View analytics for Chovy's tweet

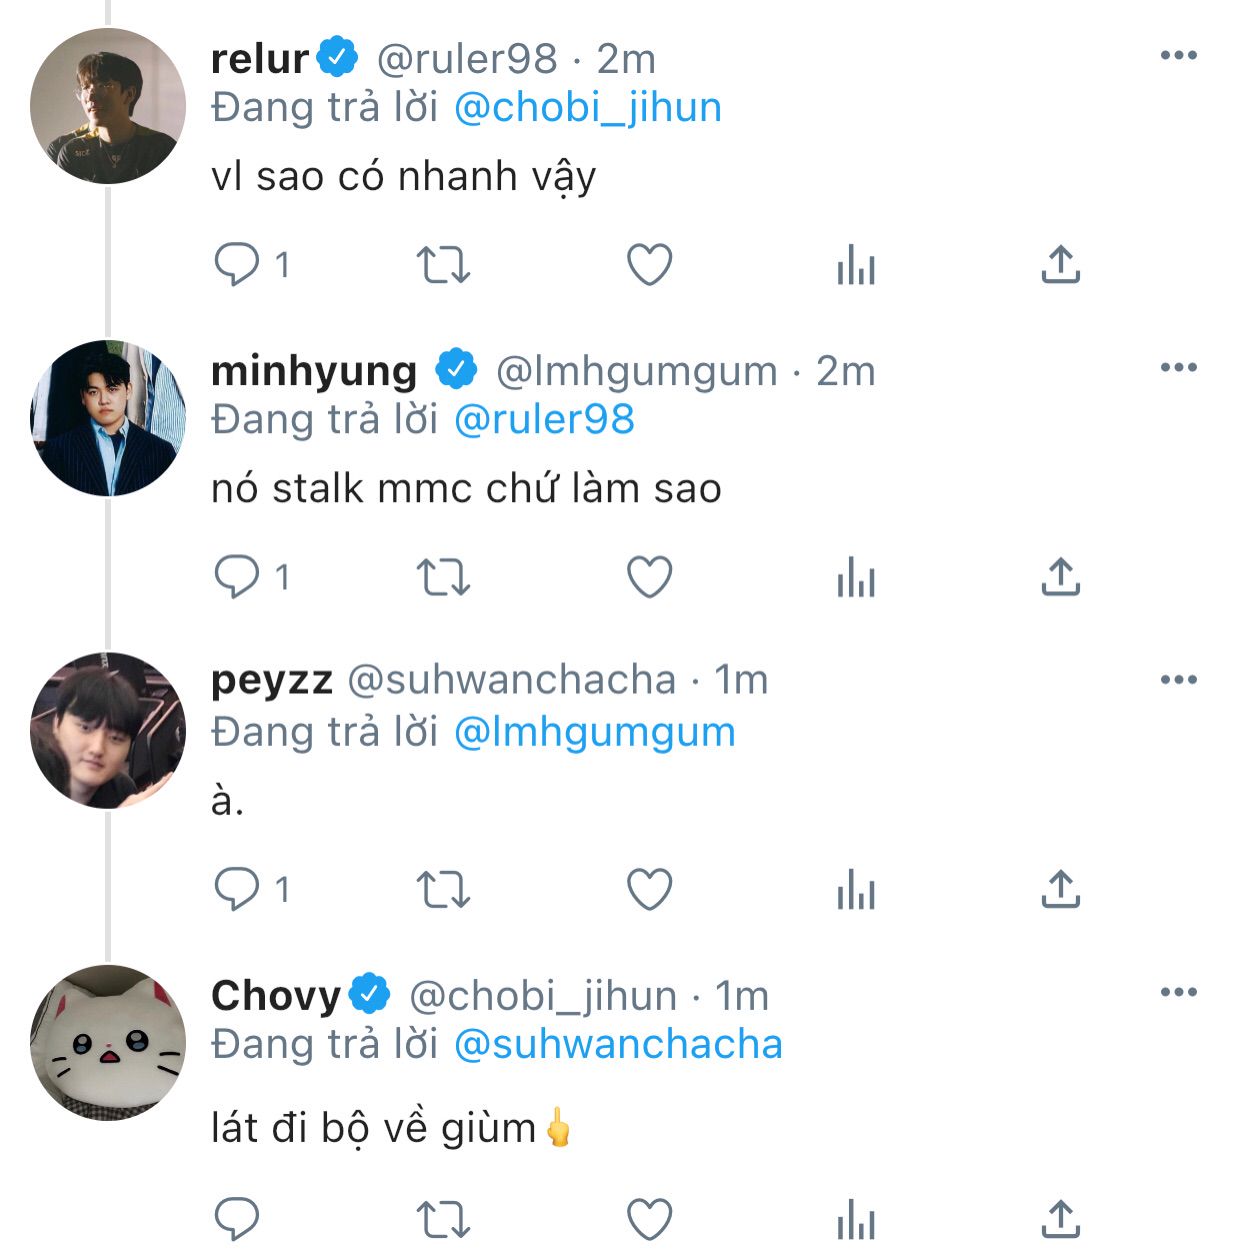pyautogui.click(x=856, y=1220)
